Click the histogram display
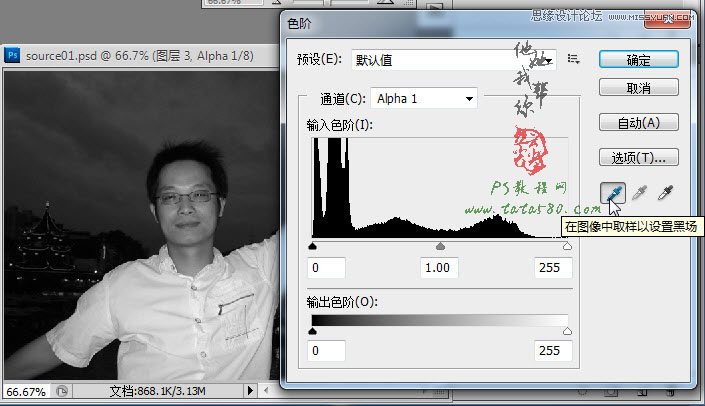This screenshot has height=406, width=705. (440, 187)
